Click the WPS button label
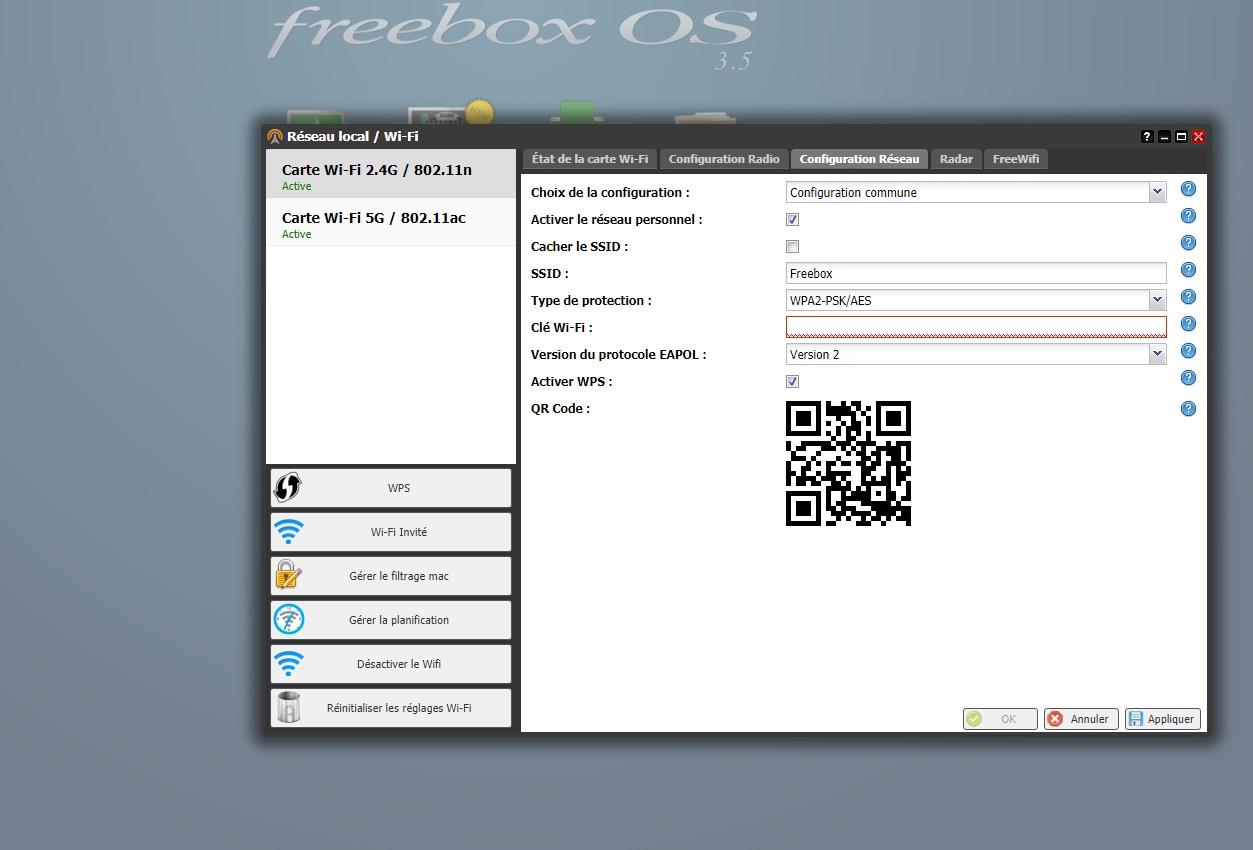This screenshot has height=850, width=1253. [x=399, y=488]
